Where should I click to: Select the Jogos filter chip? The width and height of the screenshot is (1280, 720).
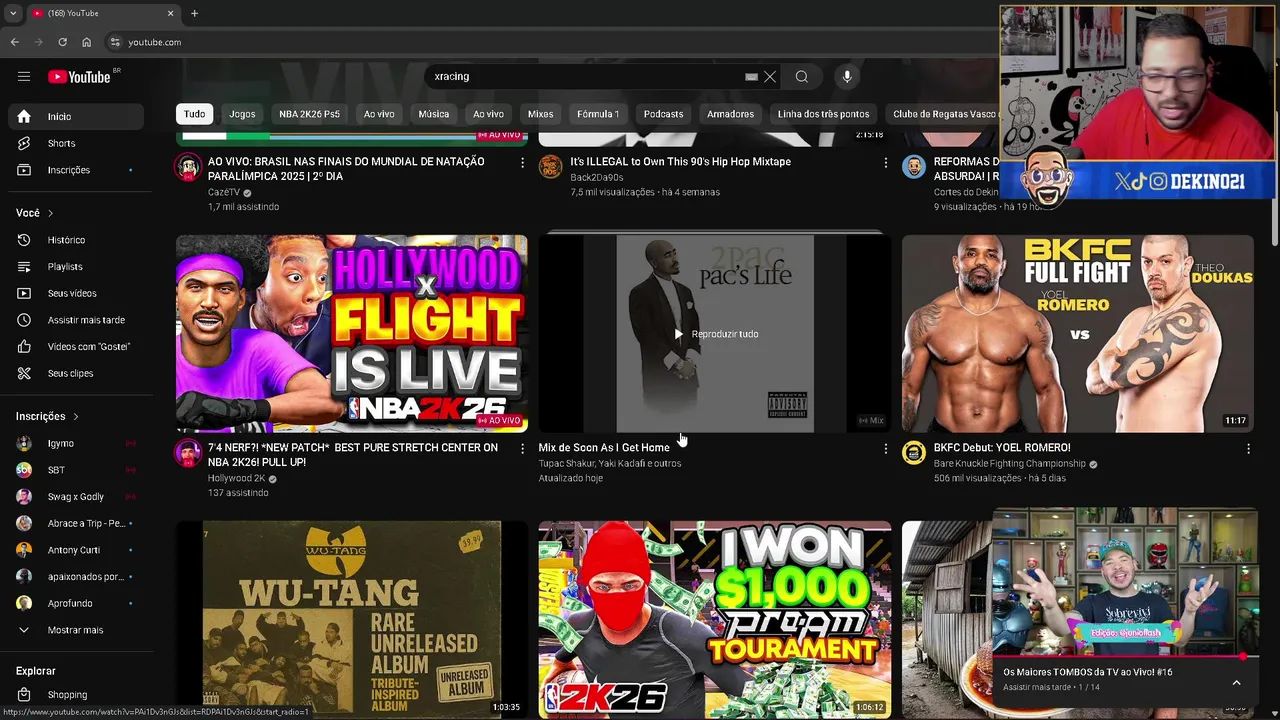tap(242, 114)
